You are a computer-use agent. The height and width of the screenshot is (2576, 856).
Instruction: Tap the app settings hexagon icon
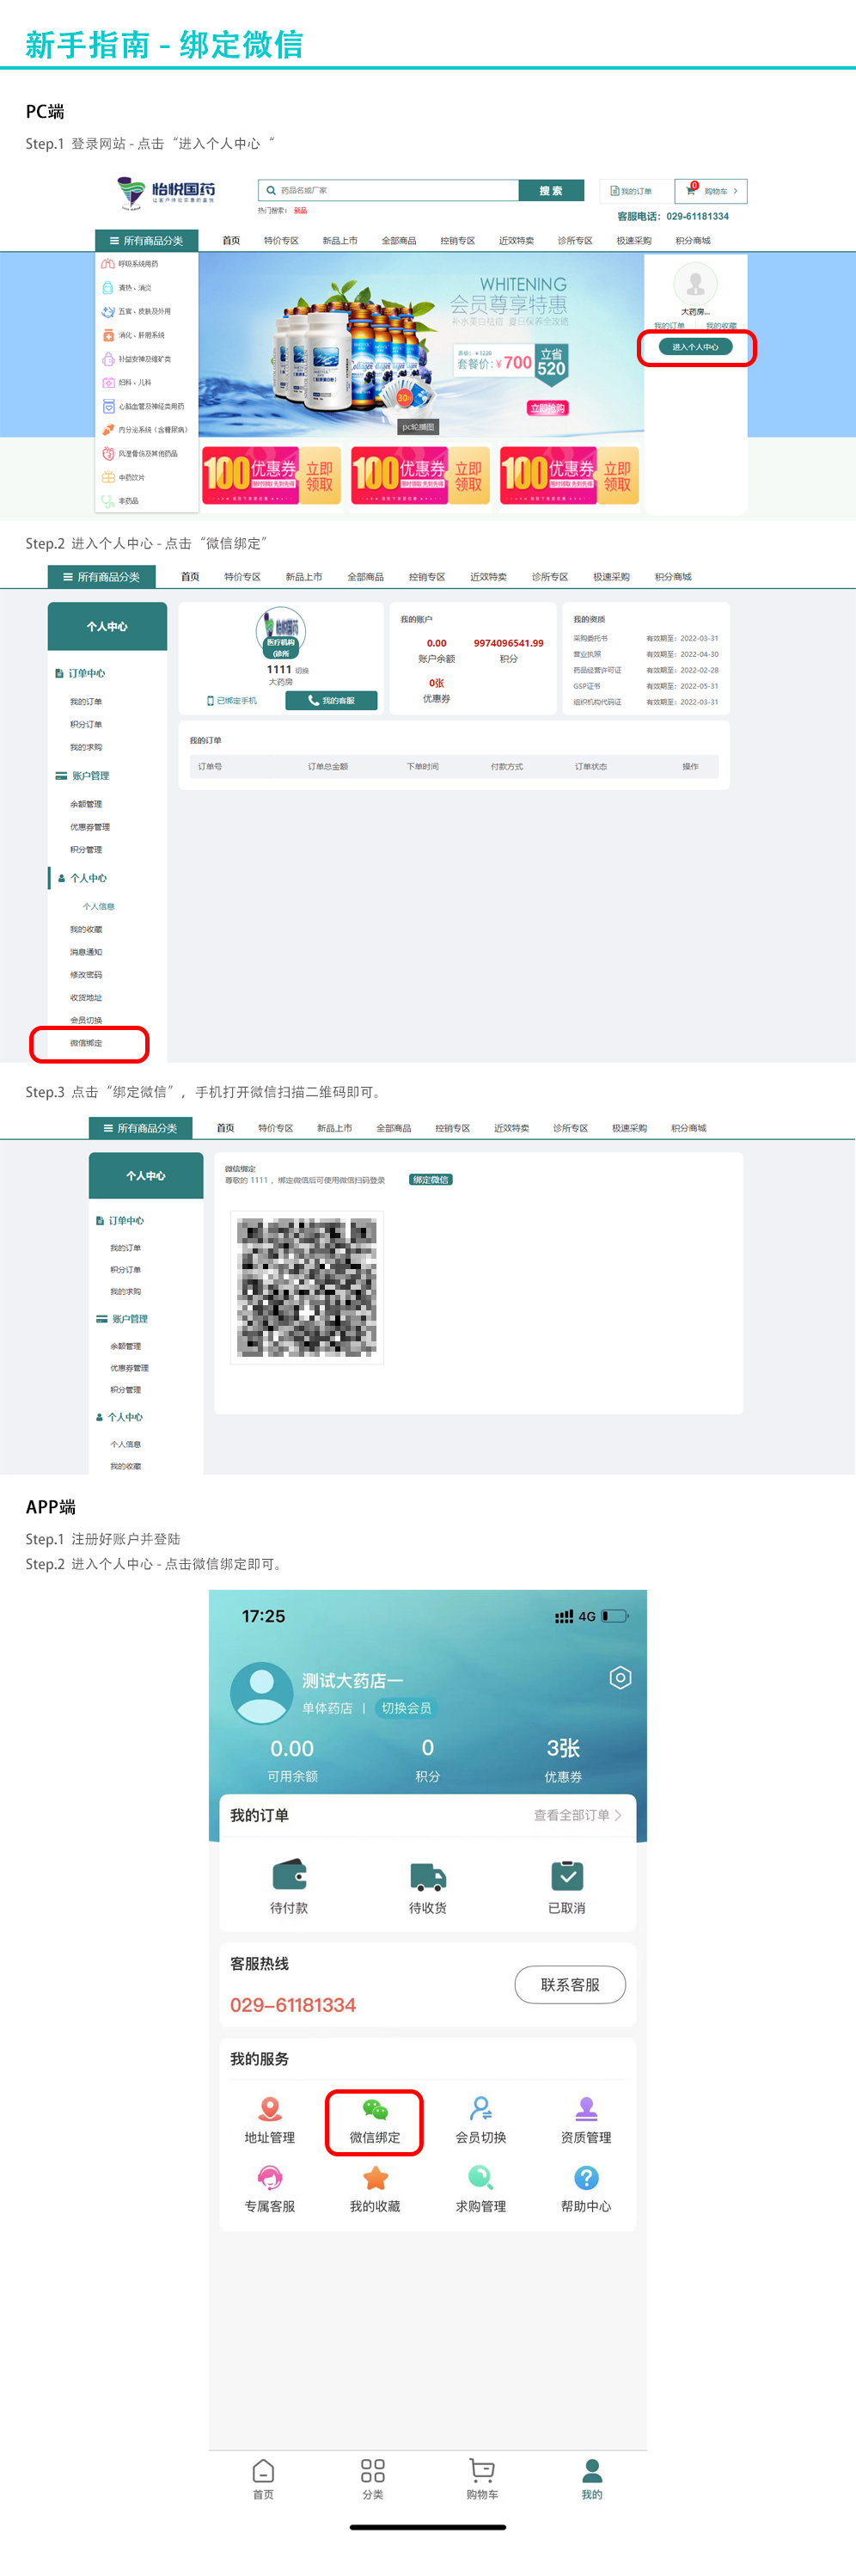620,1677
